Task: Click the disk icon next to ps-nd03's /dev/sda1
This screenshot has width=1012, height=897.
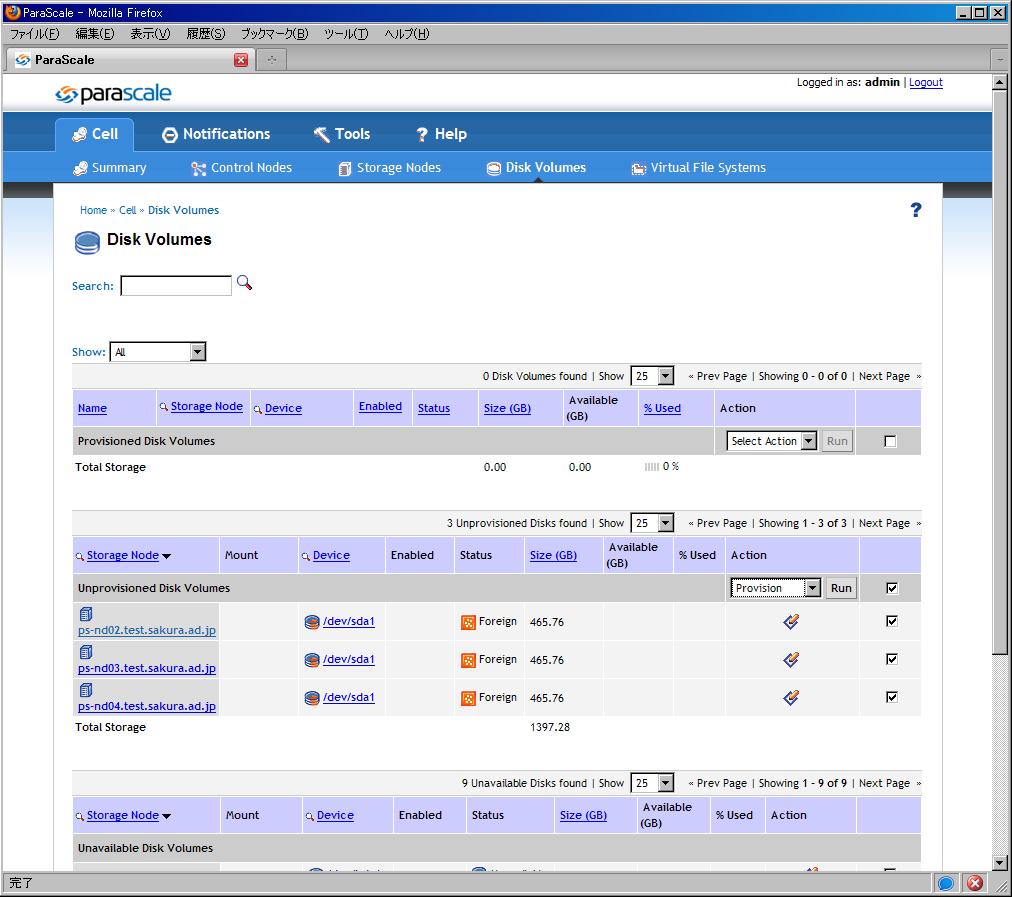Action: (x=312, y=660)
